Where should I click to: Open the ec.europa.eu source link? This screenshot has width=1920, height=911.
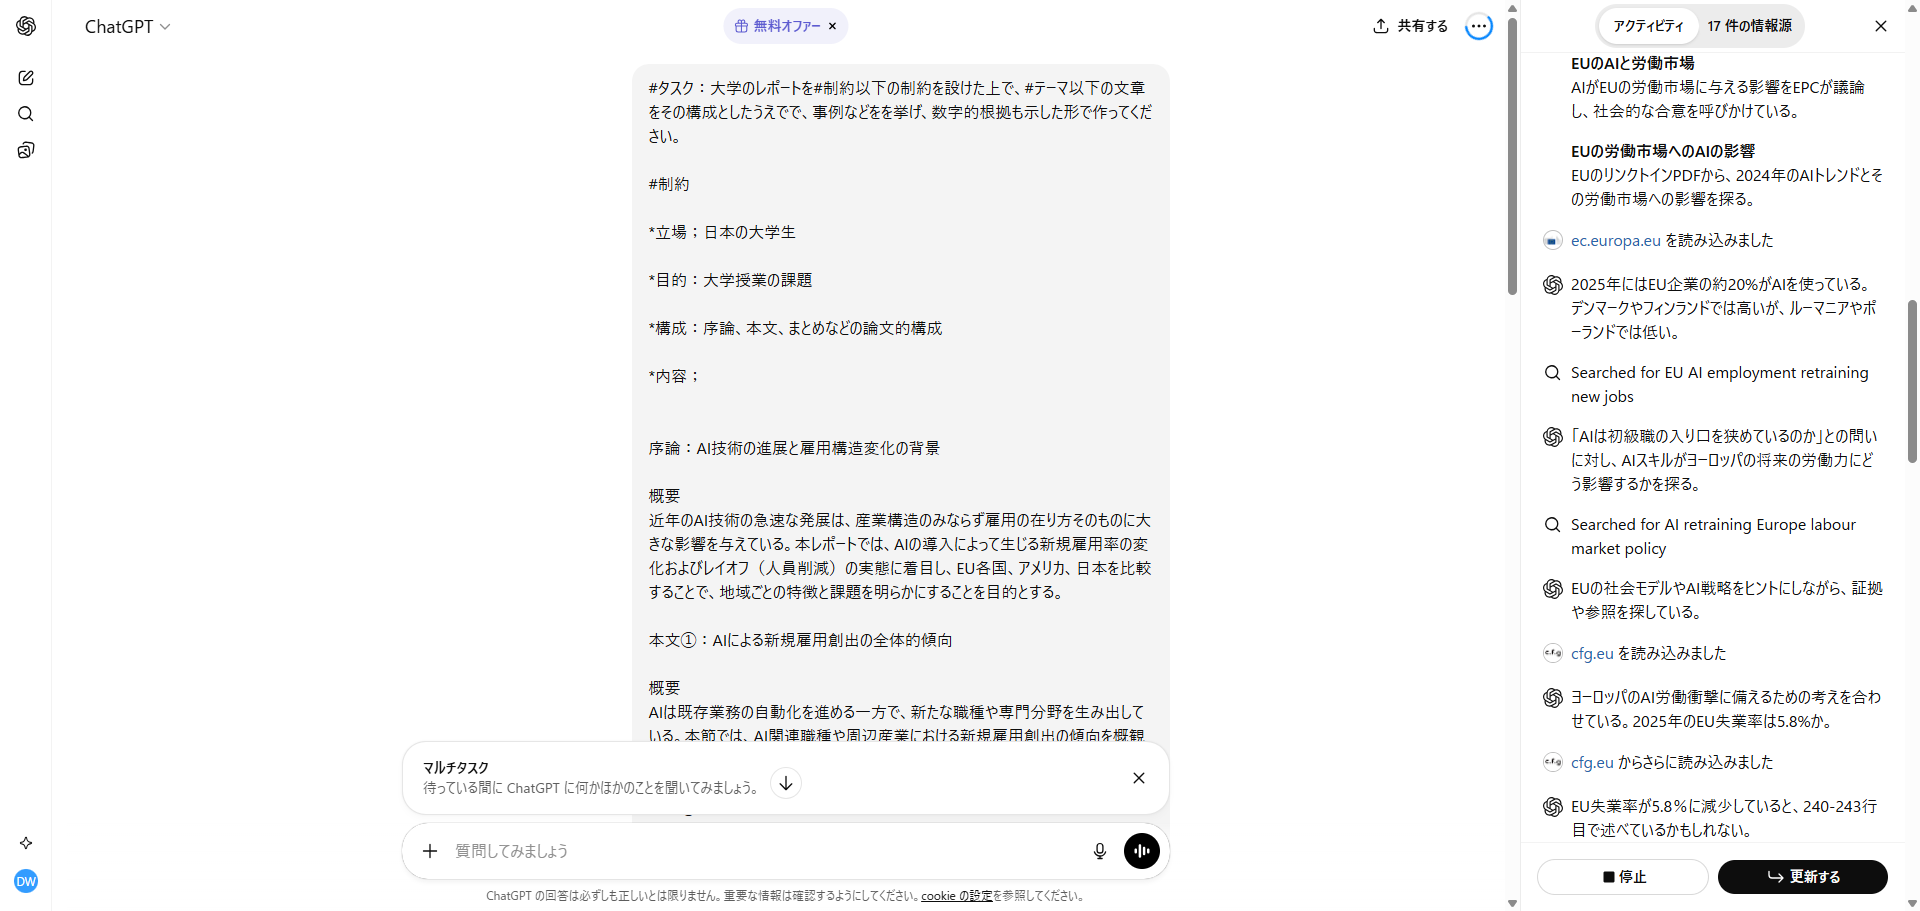click(1615, 241)
